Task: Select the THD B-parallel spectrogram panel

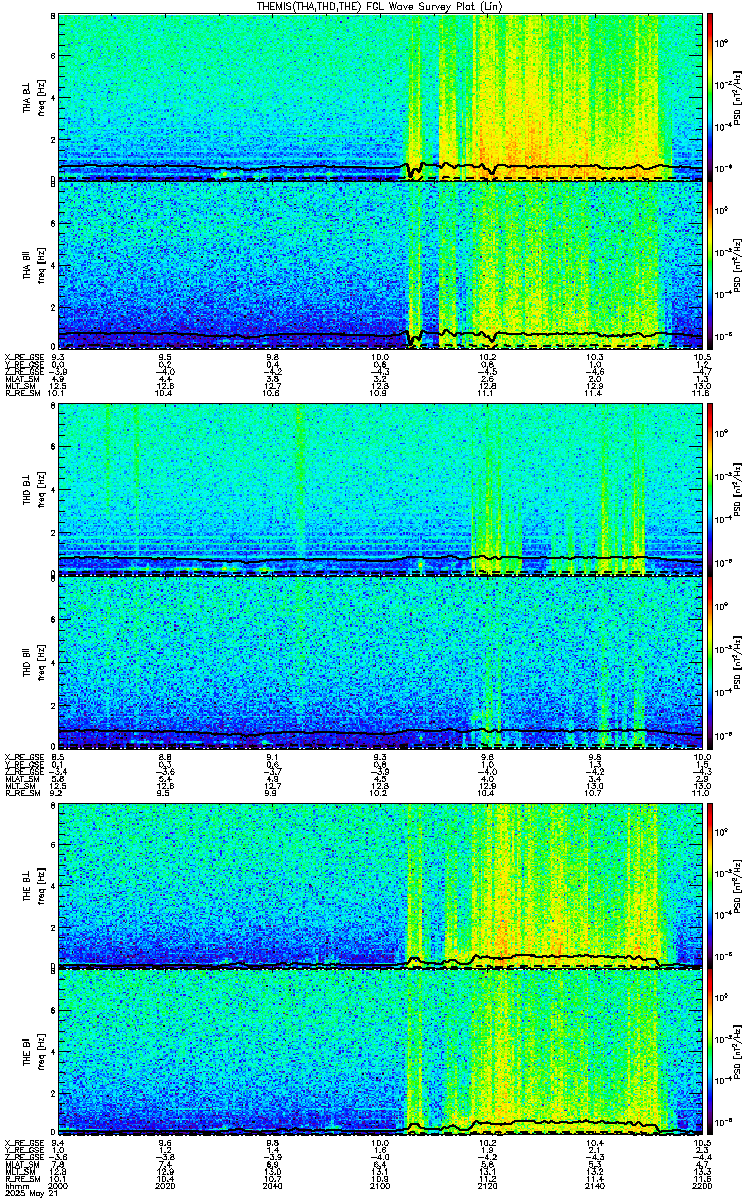Action: point(380,662)
